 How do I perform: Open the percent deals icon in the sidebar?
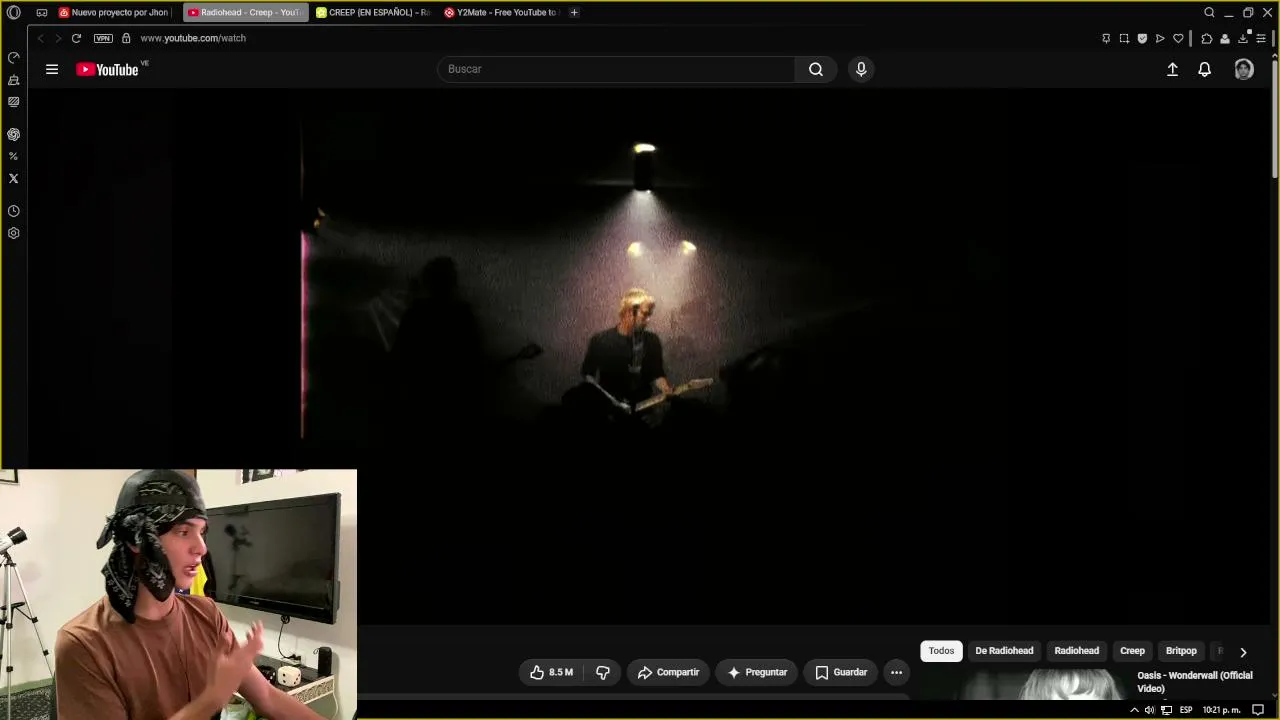click(x=13, y=156)
